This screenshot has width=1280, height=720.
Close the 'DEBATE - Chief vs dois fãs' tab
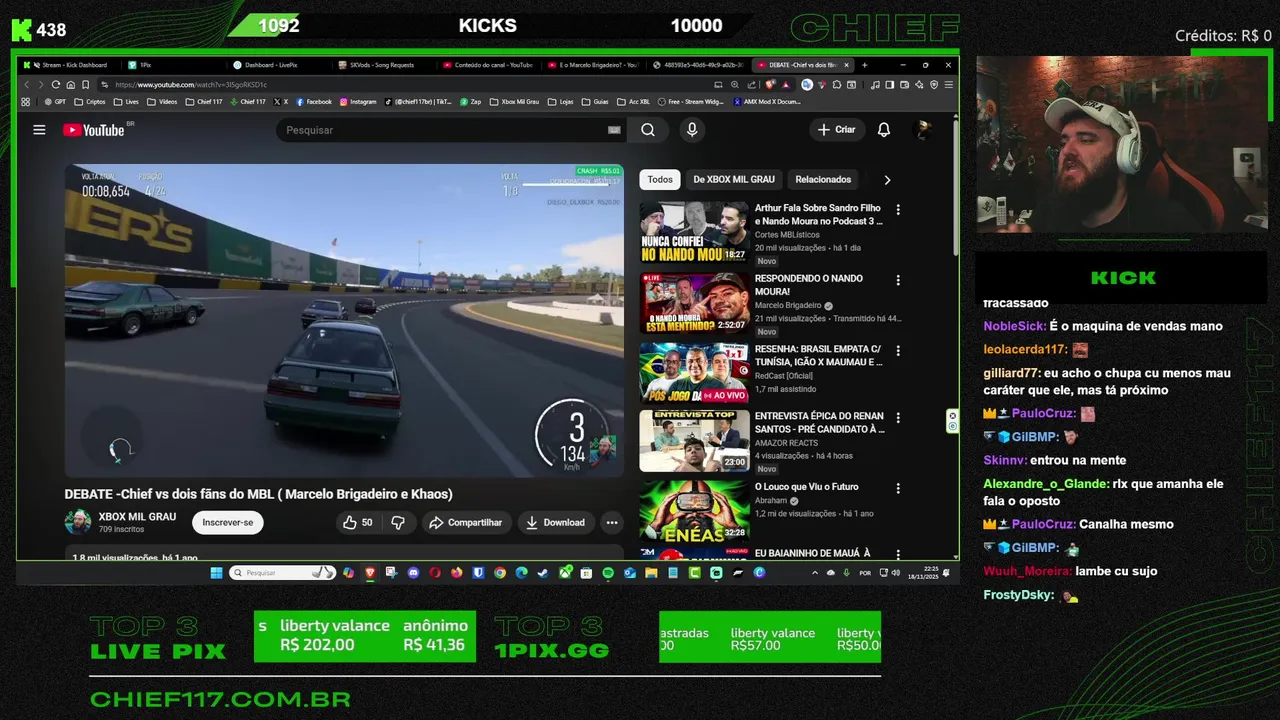[x=847, y=65]
